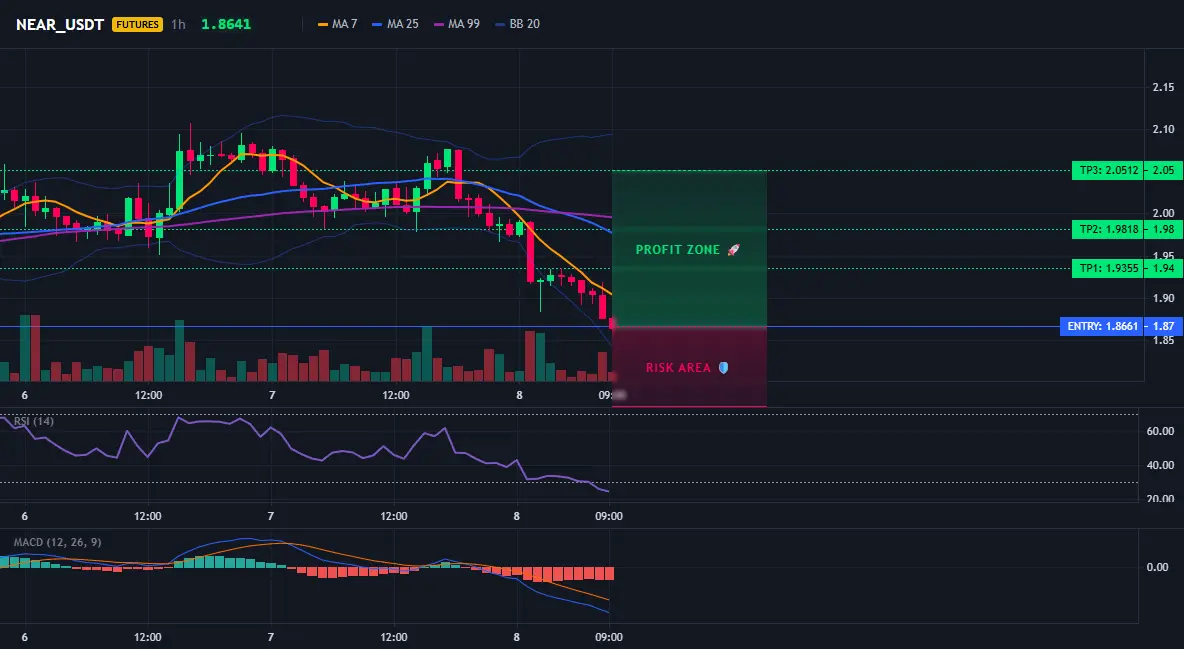The height and width of the screenshot is (649, 1184).
Task: Click the 0.00 MACD axis value
Action: [x=1157, y=567]
